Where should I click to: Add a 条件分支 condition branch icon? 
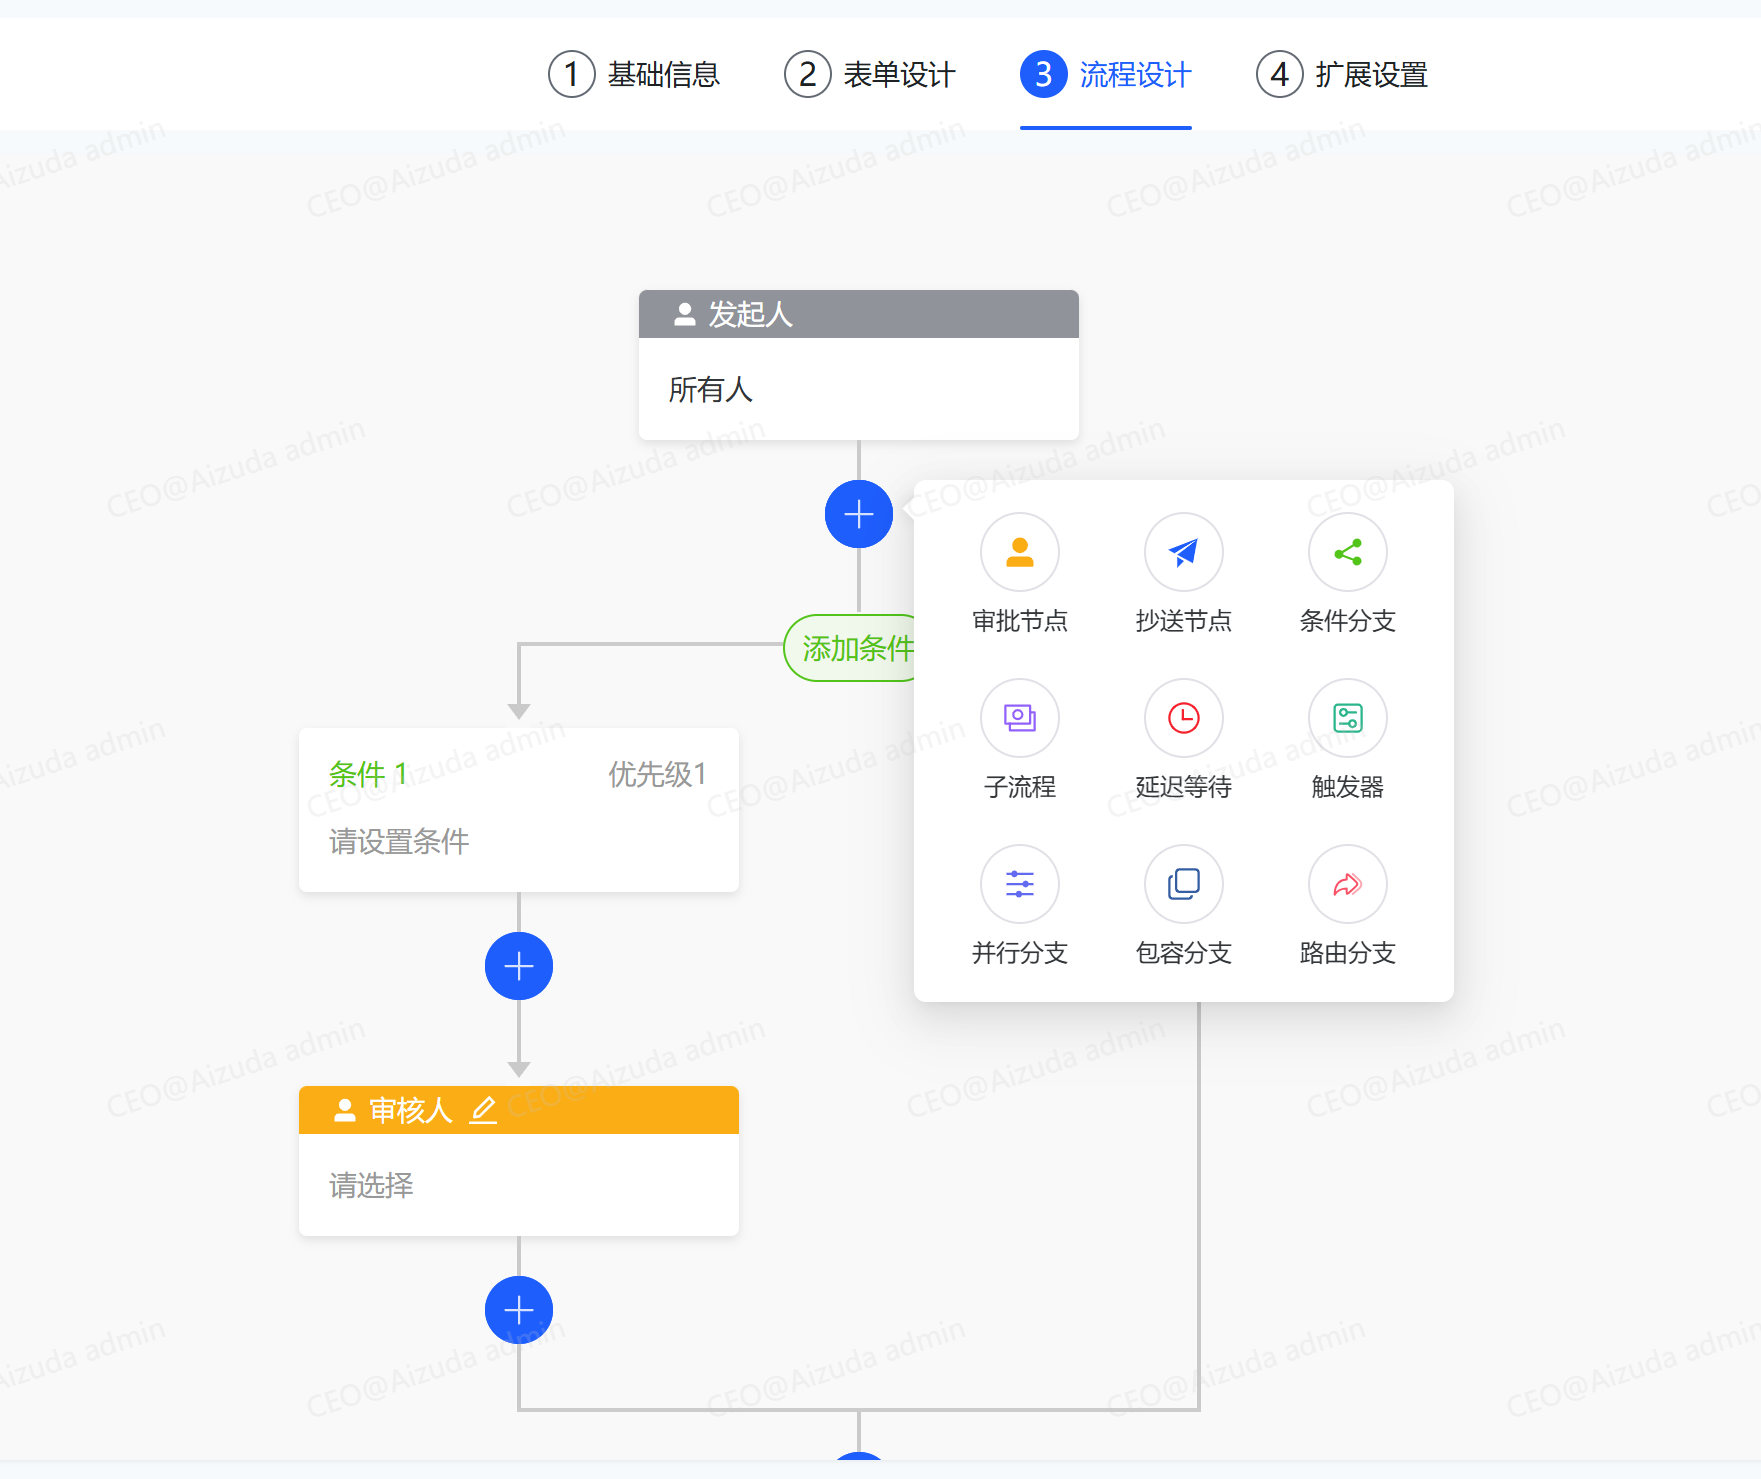[x=1347, y=552]
